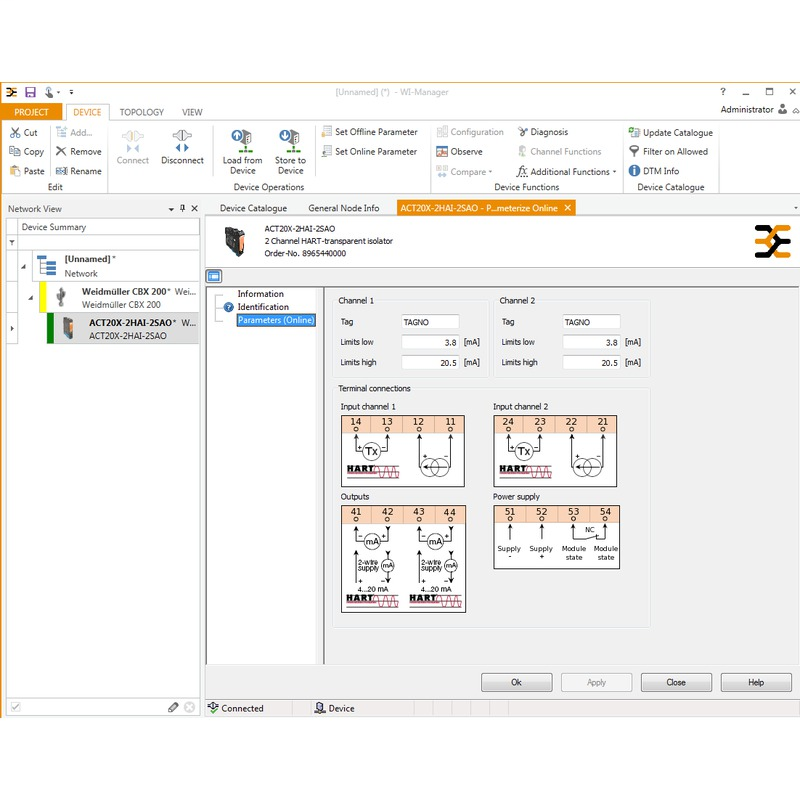Click the save icon in title bar
This screenshot has height=800, width=800.
click(31, 92)
